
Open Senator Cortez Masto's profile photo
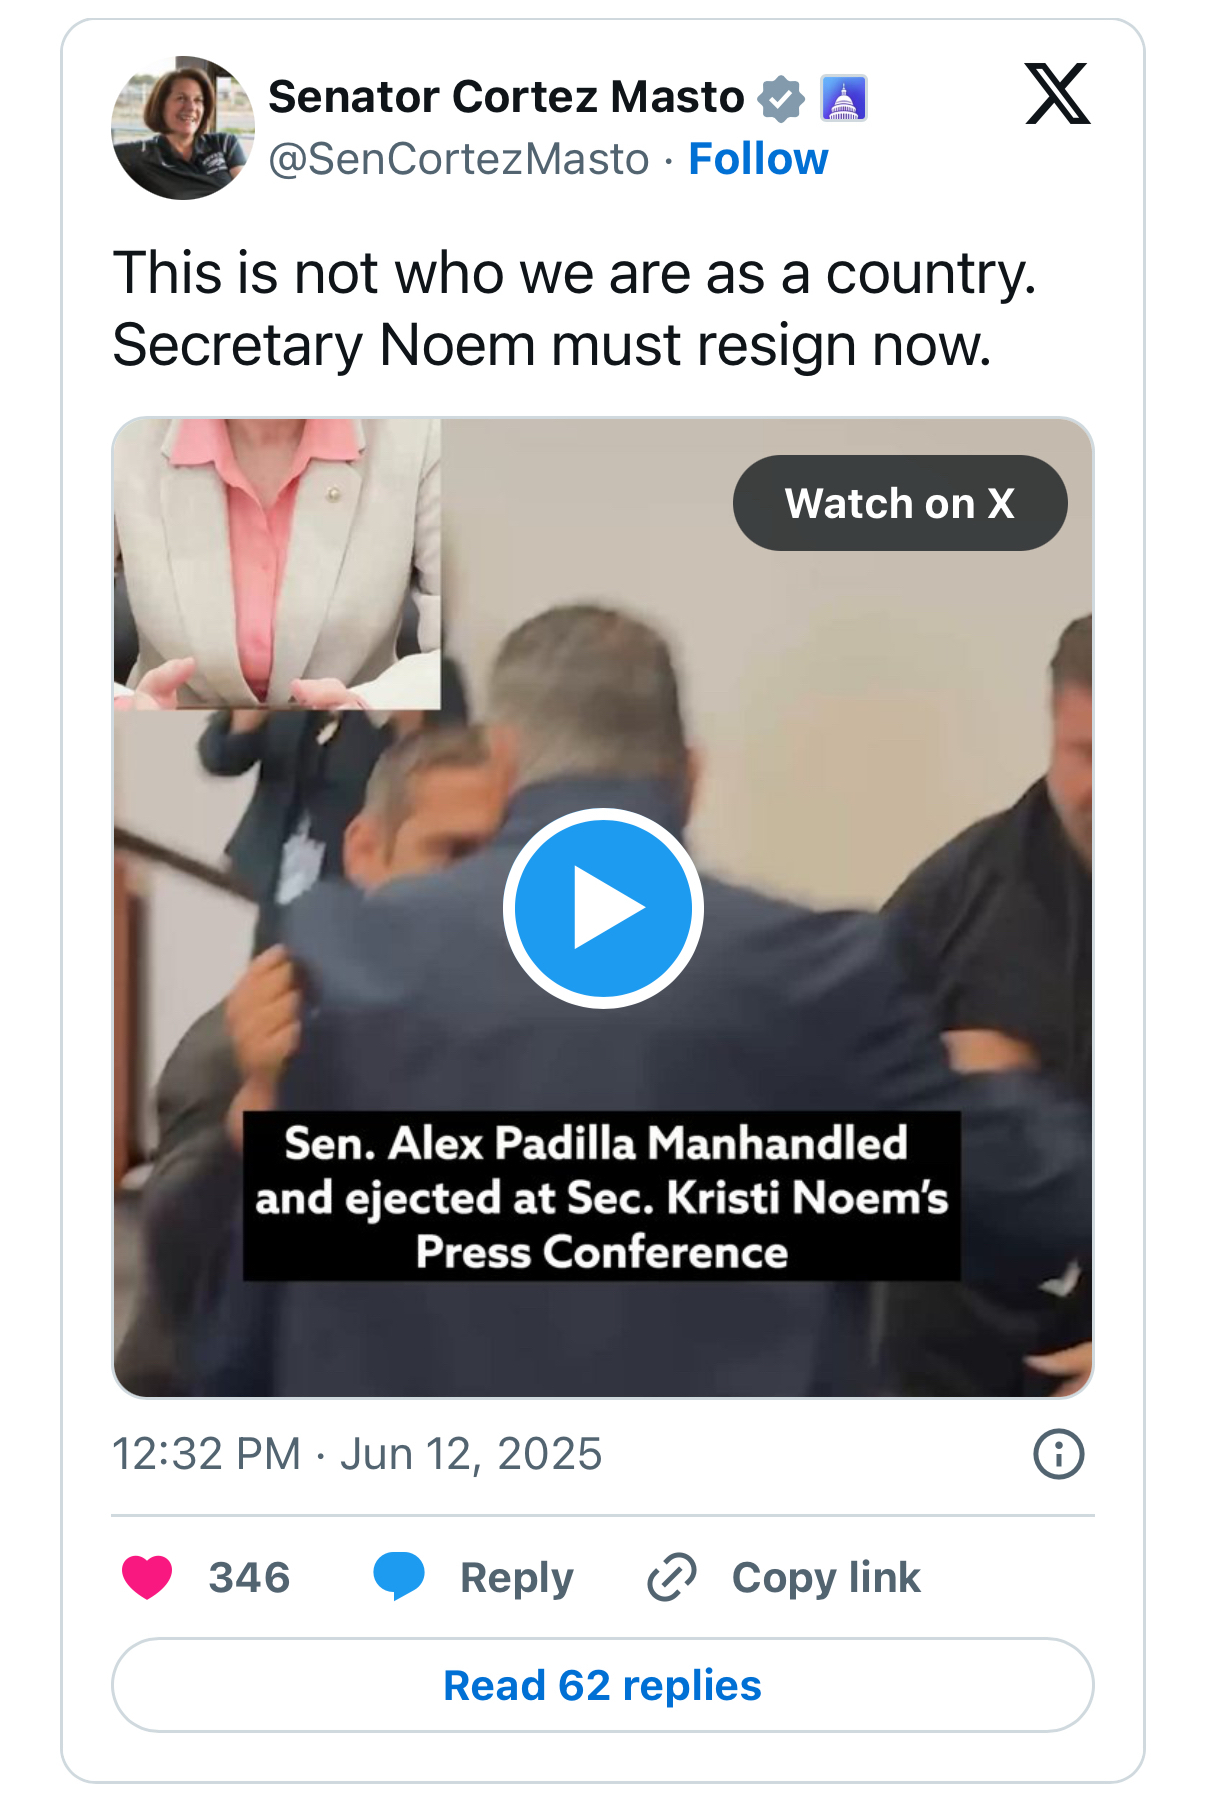182,128
